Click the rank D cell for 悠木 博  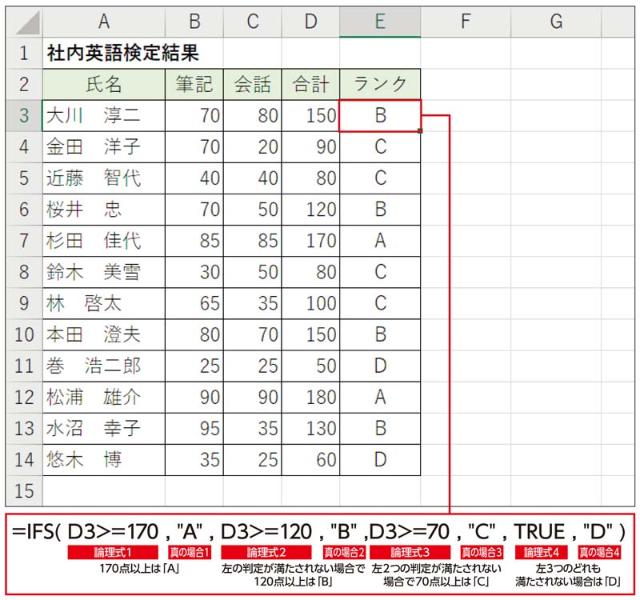380,460
